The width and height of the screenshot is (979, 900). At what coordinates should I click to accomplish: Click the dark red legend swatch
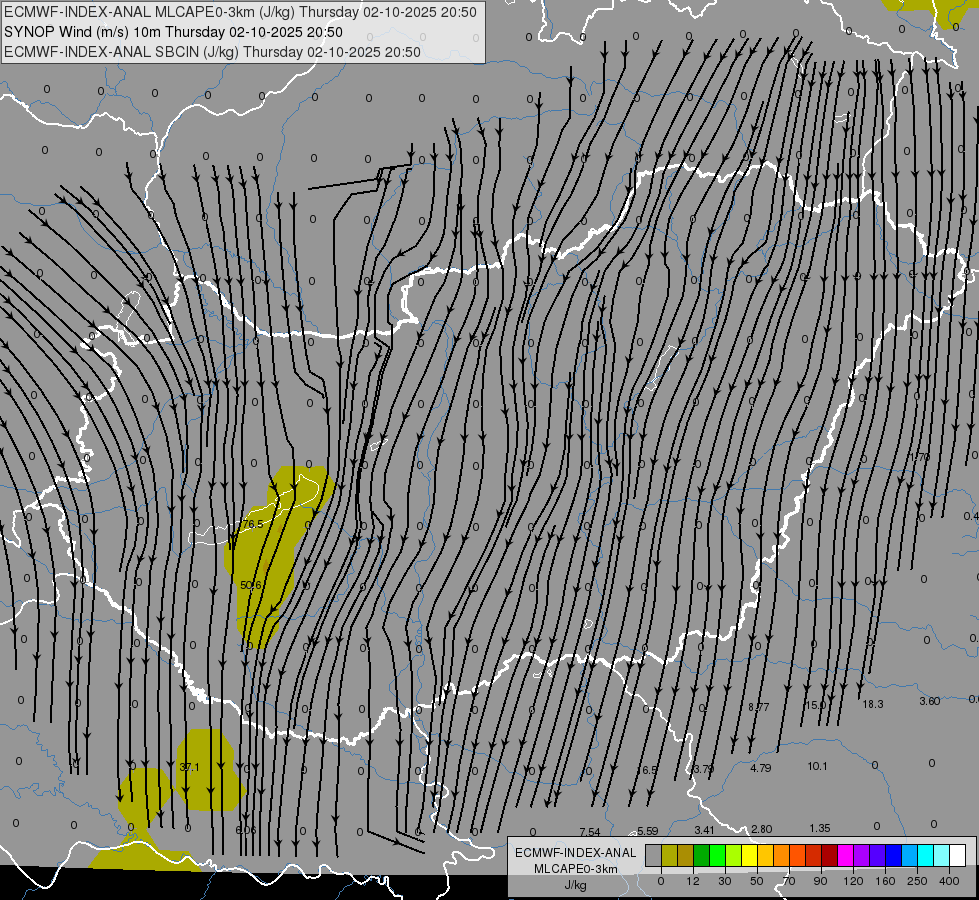pos(829,855)
